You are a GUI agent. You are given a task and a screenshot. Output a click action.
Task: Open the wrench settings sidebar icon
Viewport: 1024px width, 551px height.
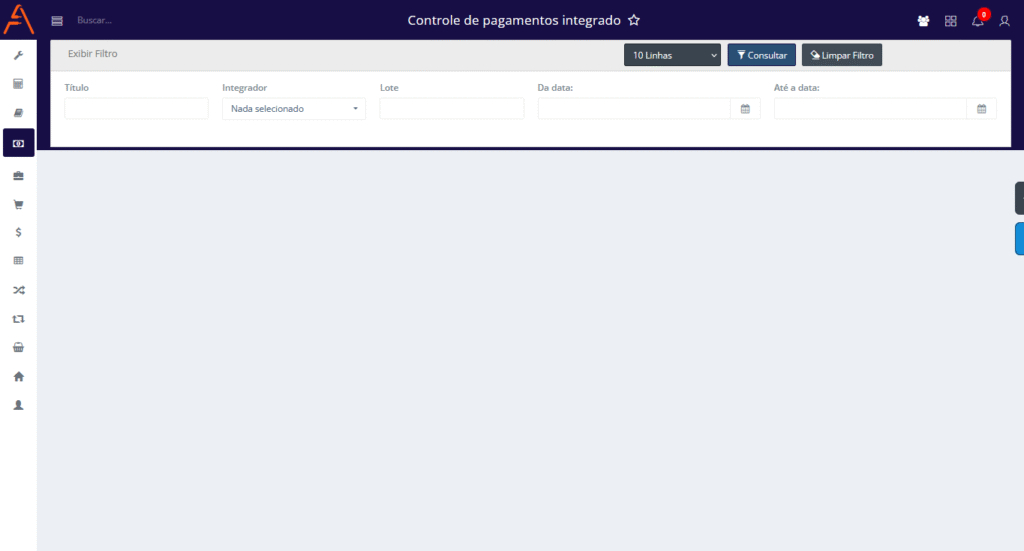18,55
